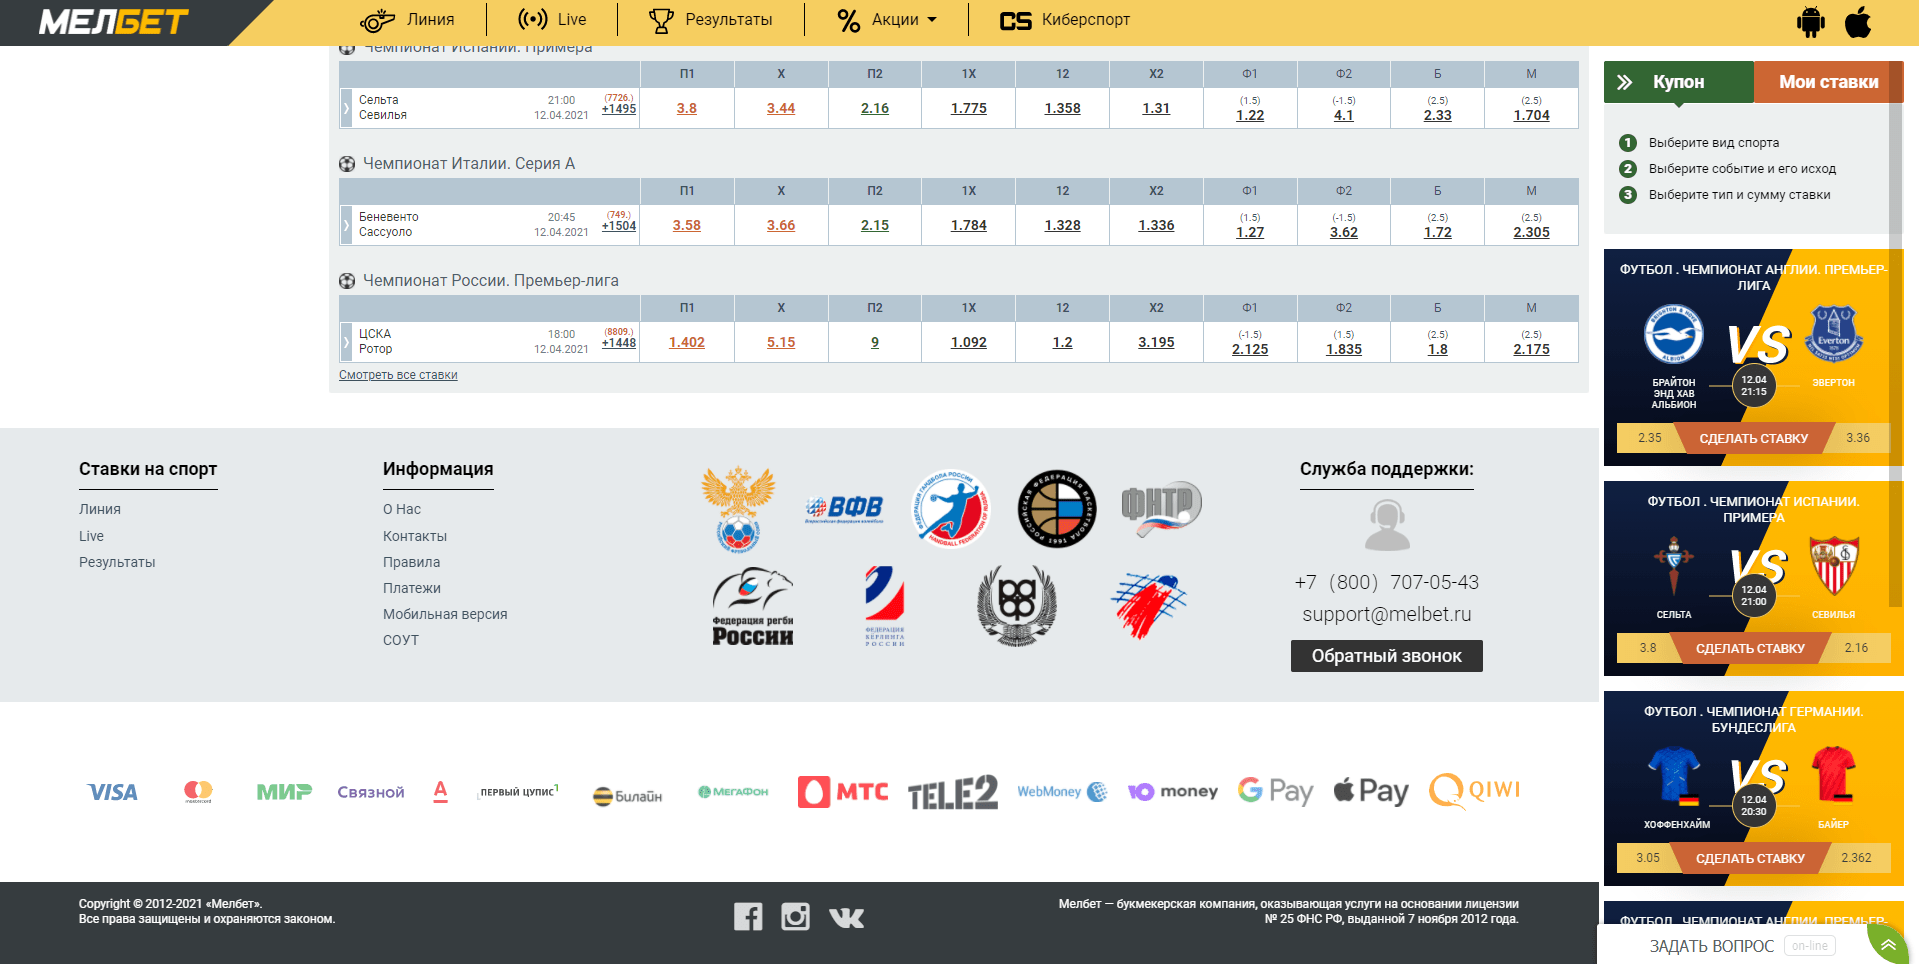The height and width of the screenshot is (964, 1919).
Task: Select 1X odds 1.784 in Серия А
Action: pos(969,225)
